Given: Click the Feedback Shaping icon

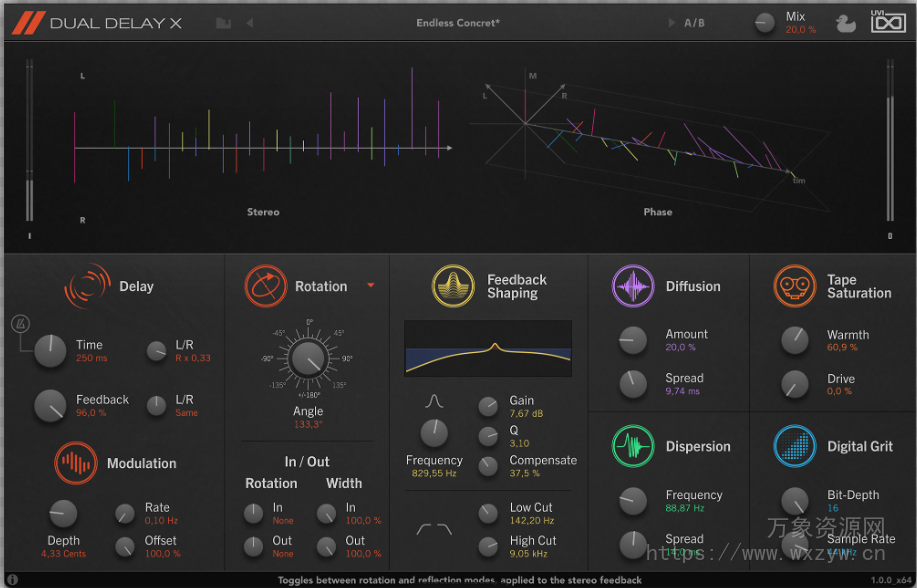Looking at the screenshot, I should pyautogui.click(x=453, y=285).
